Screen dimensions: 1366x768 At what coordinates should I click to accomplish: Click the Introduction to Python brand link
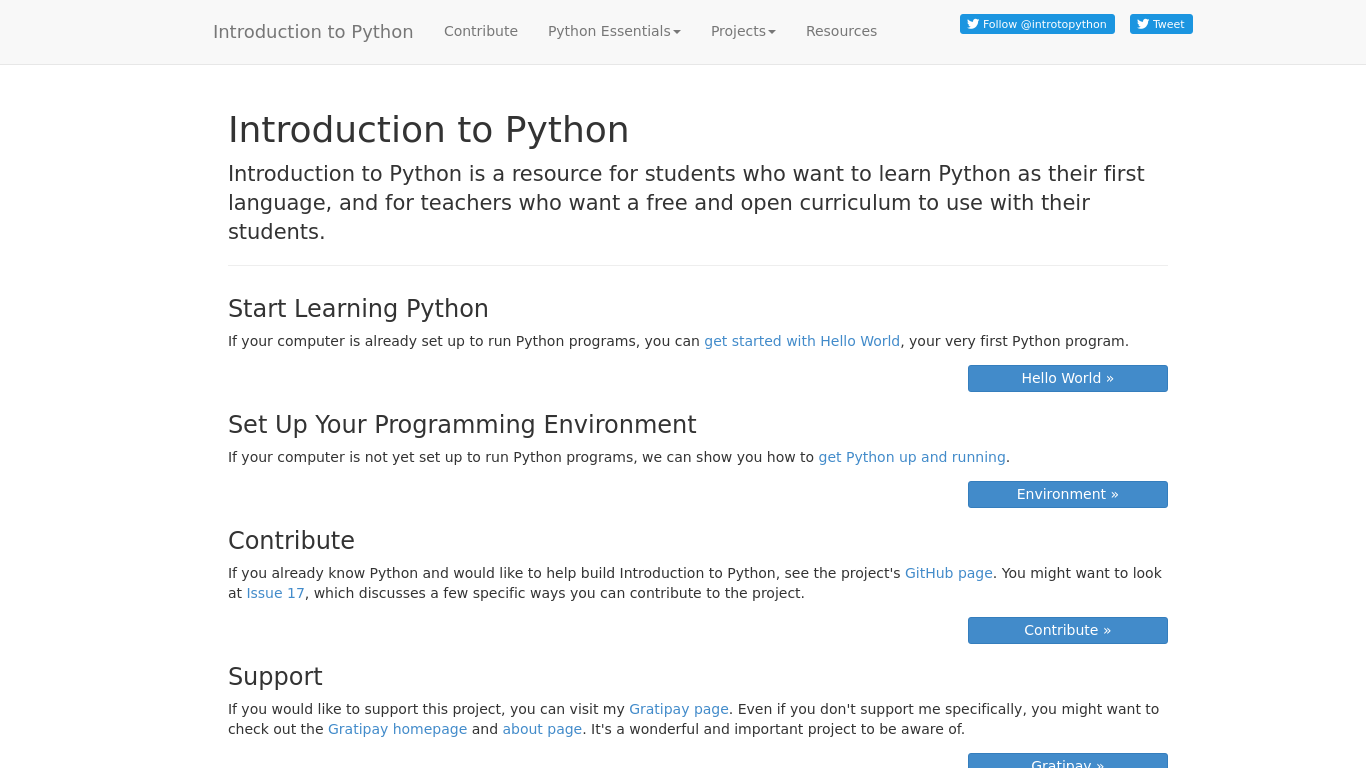(x=313, y=31)
